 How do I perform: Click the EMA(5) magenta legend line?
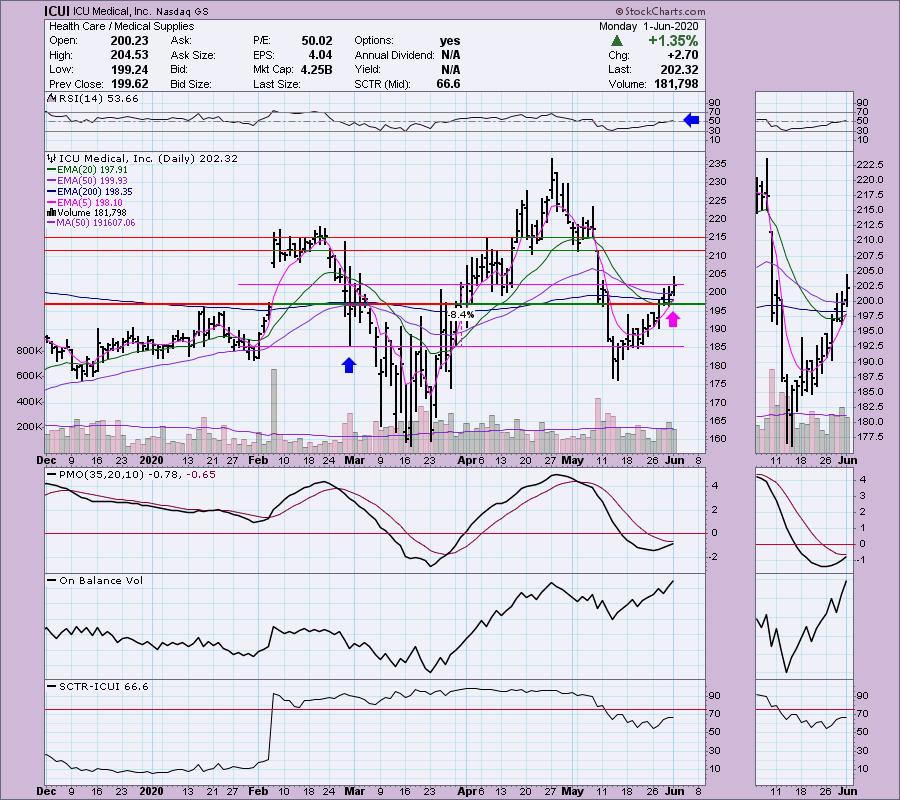tap(52, 203)
